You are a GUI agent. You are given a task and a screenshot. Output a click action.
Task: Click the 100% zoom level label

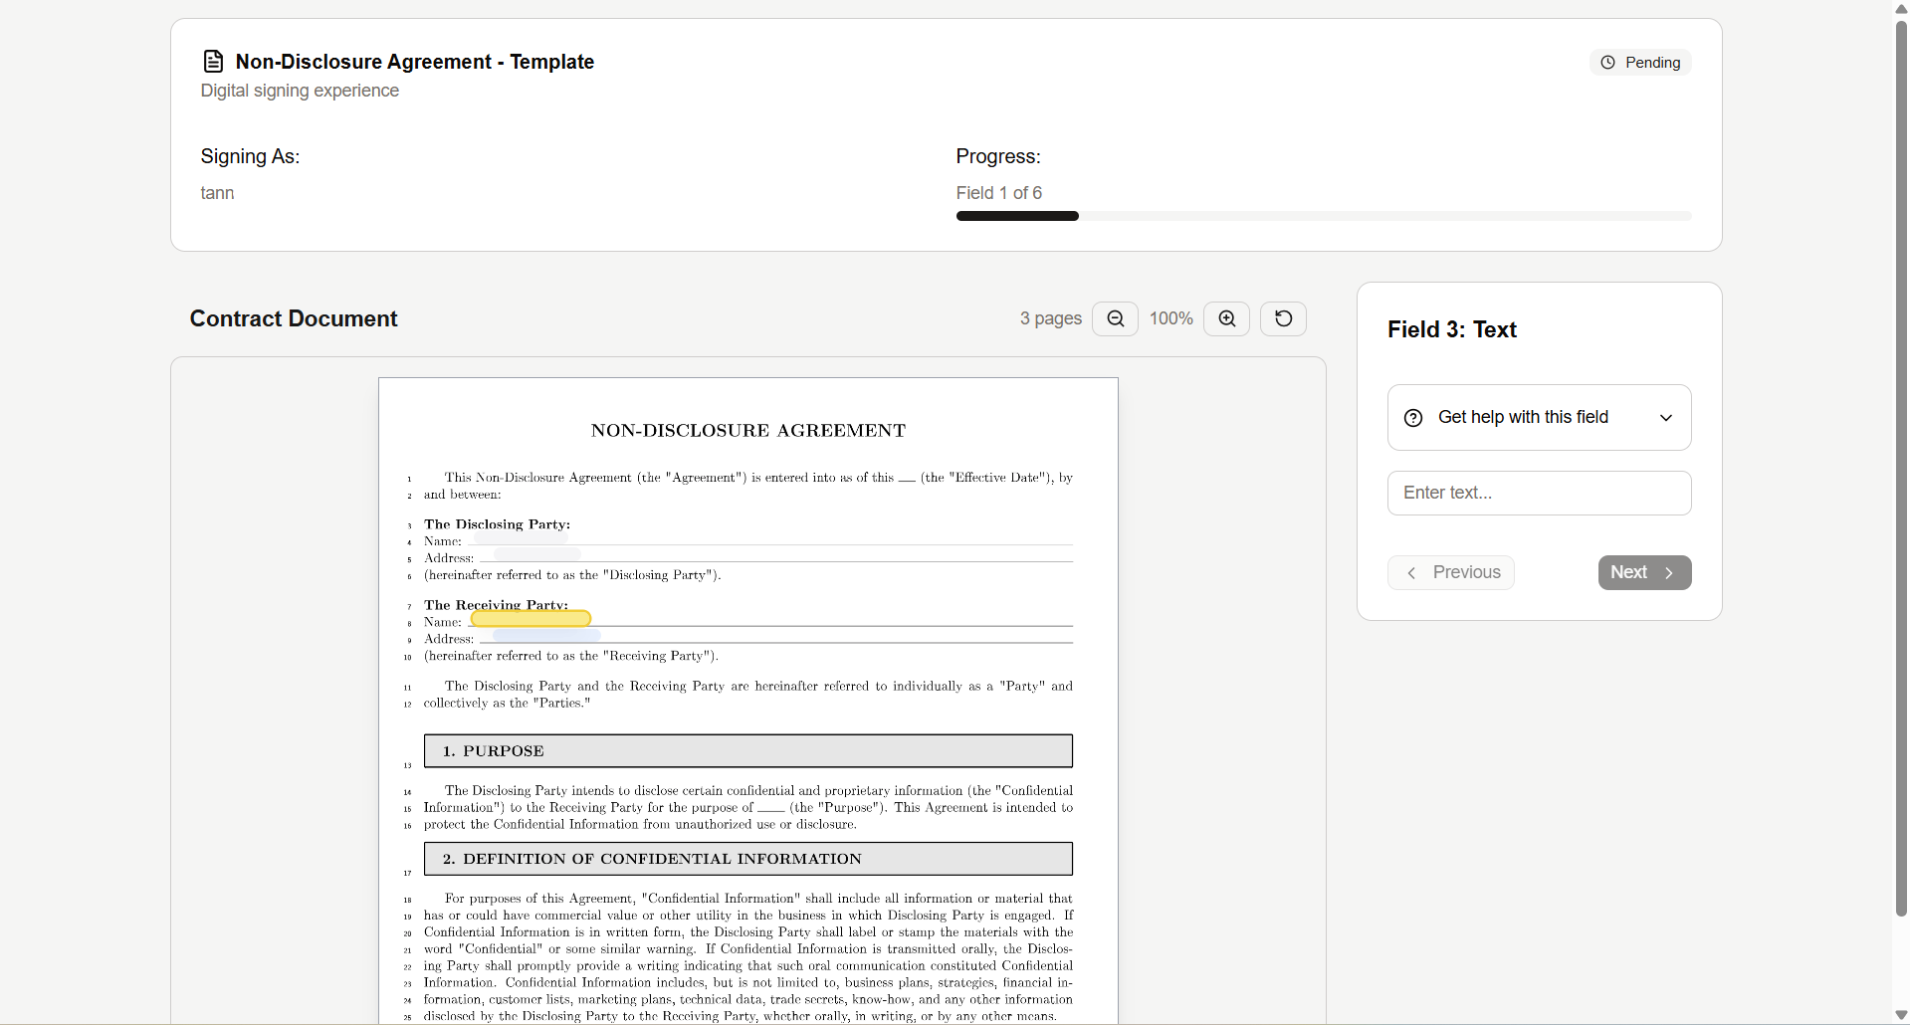(x=1171, y=319)
